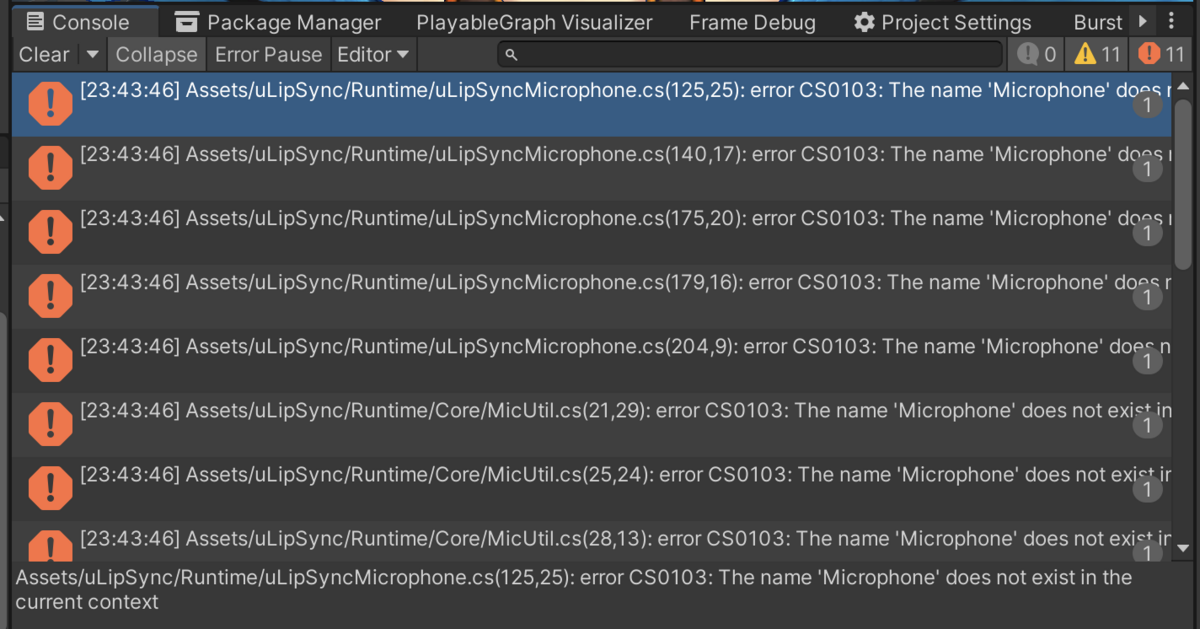The image size is (1200, 629).
Task: Click inside the console search field
Action: pos(700,54)
